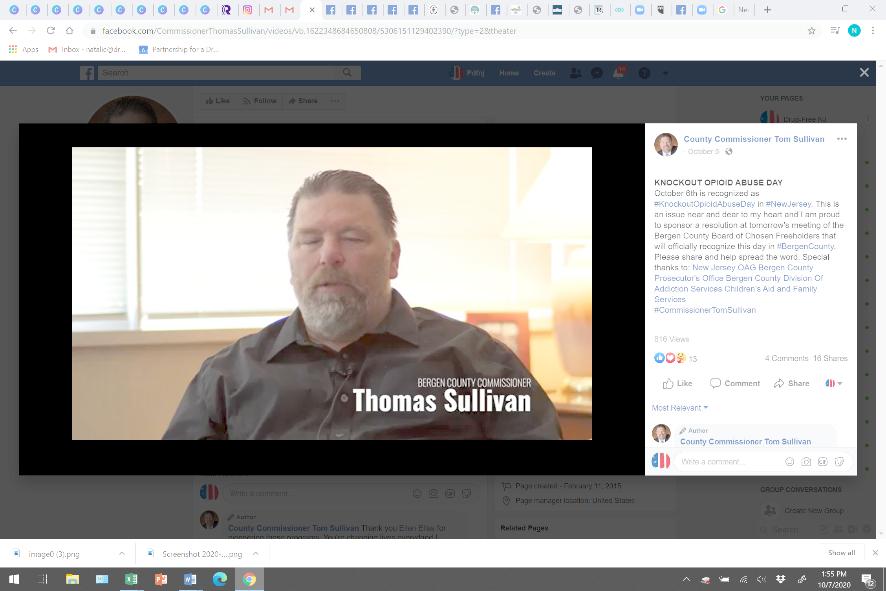Bookmark this page with the star icon

(x=811, y=31)
